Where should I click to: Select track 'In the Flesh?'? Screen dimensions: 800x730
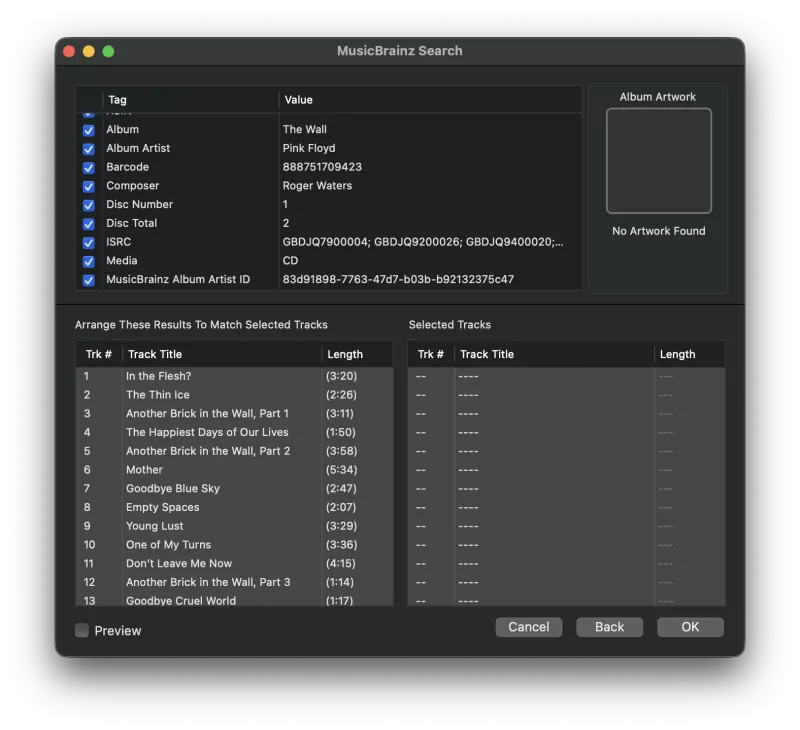(x=235, y=376)
